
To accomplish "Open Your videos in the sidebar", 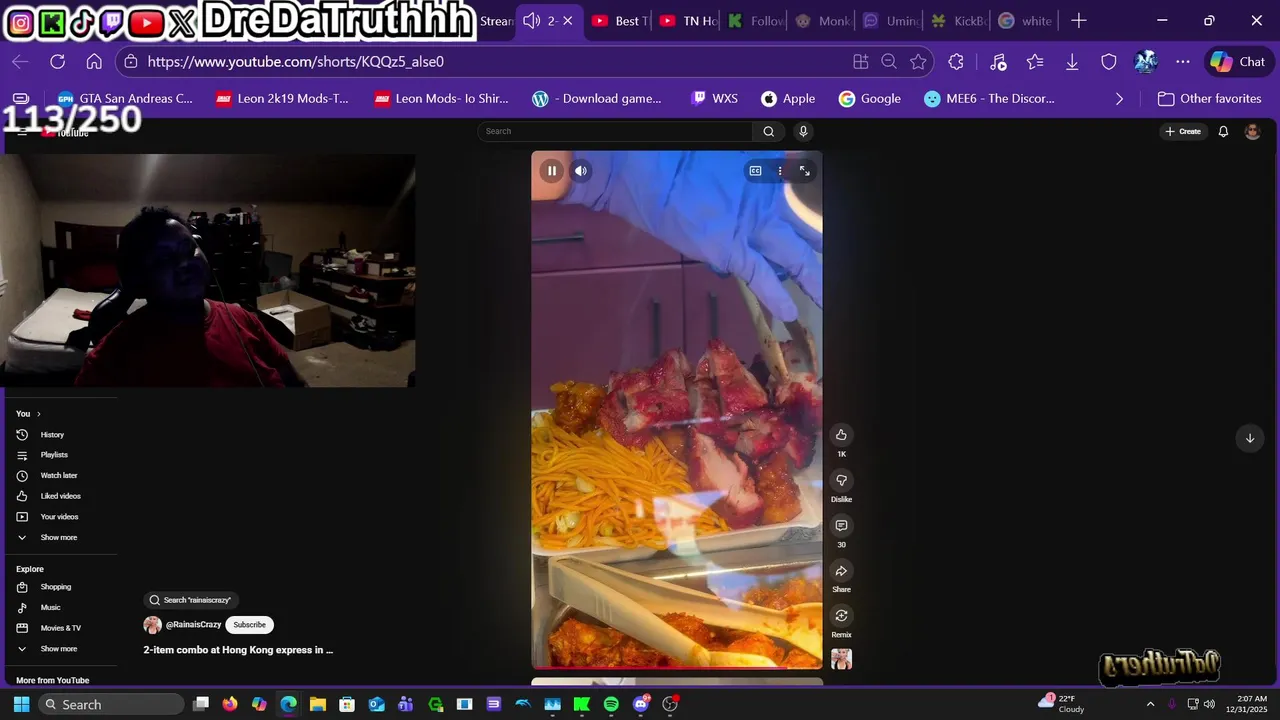I will pos(60,517).
